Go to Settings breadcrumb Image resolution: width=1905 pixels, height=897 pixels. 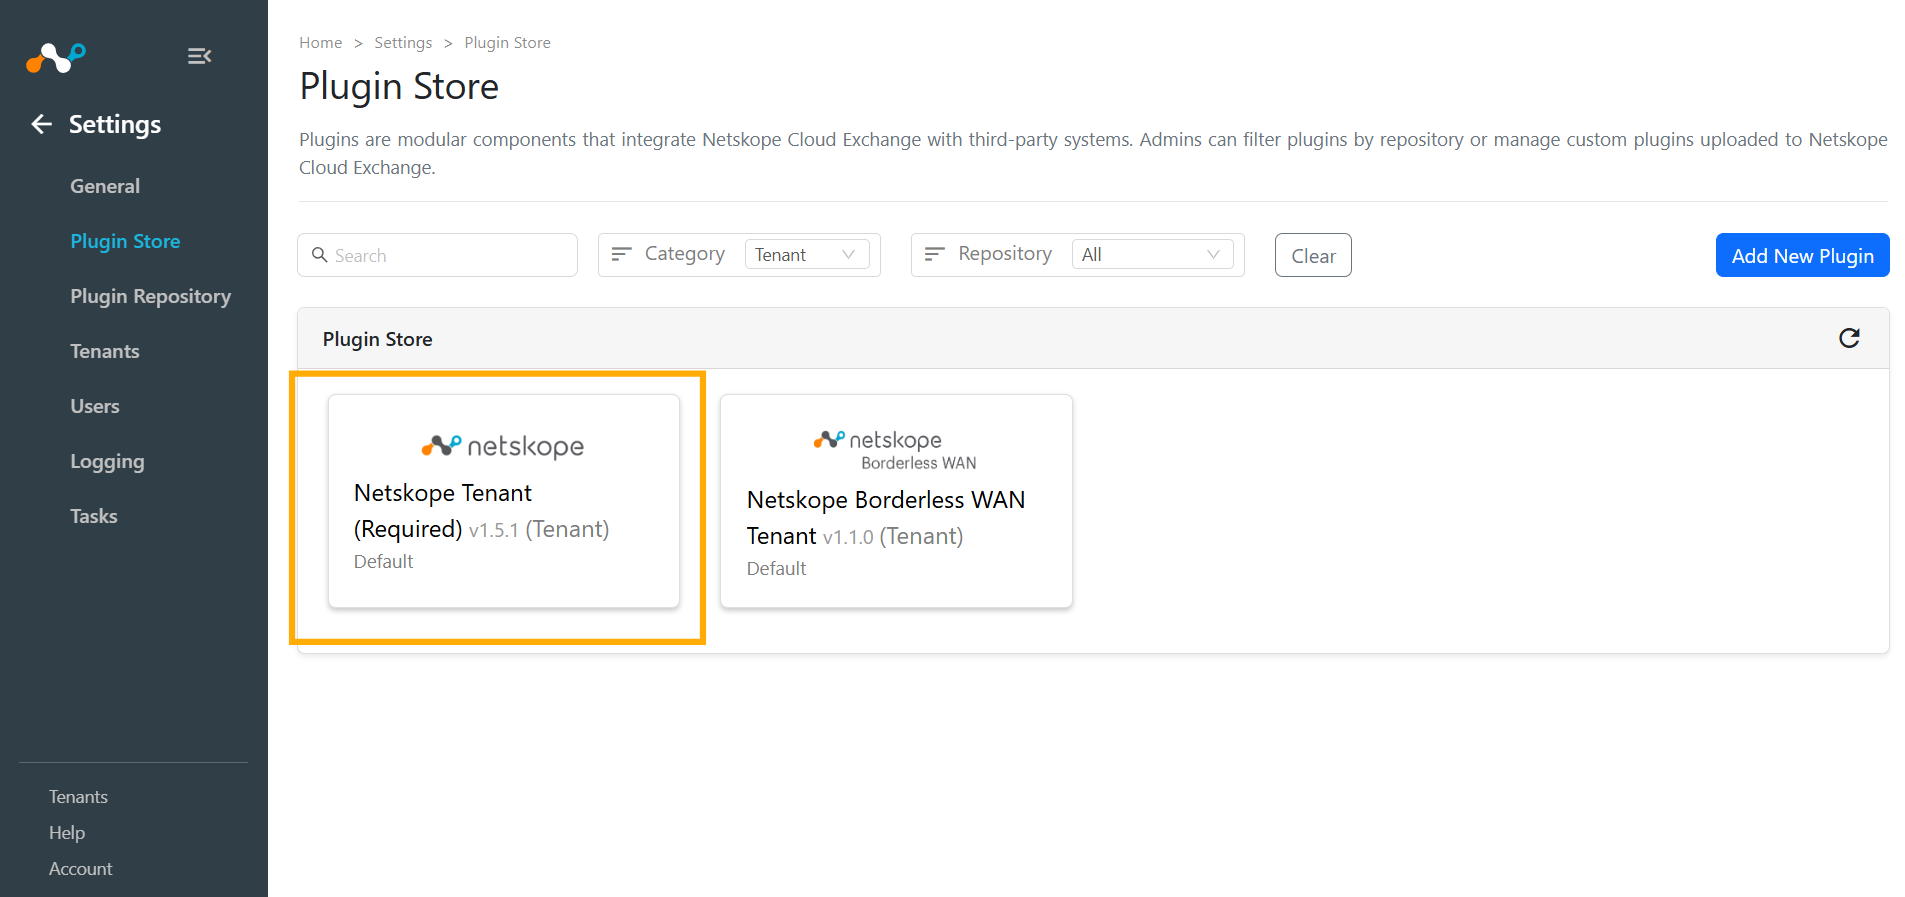click(403, 42)
